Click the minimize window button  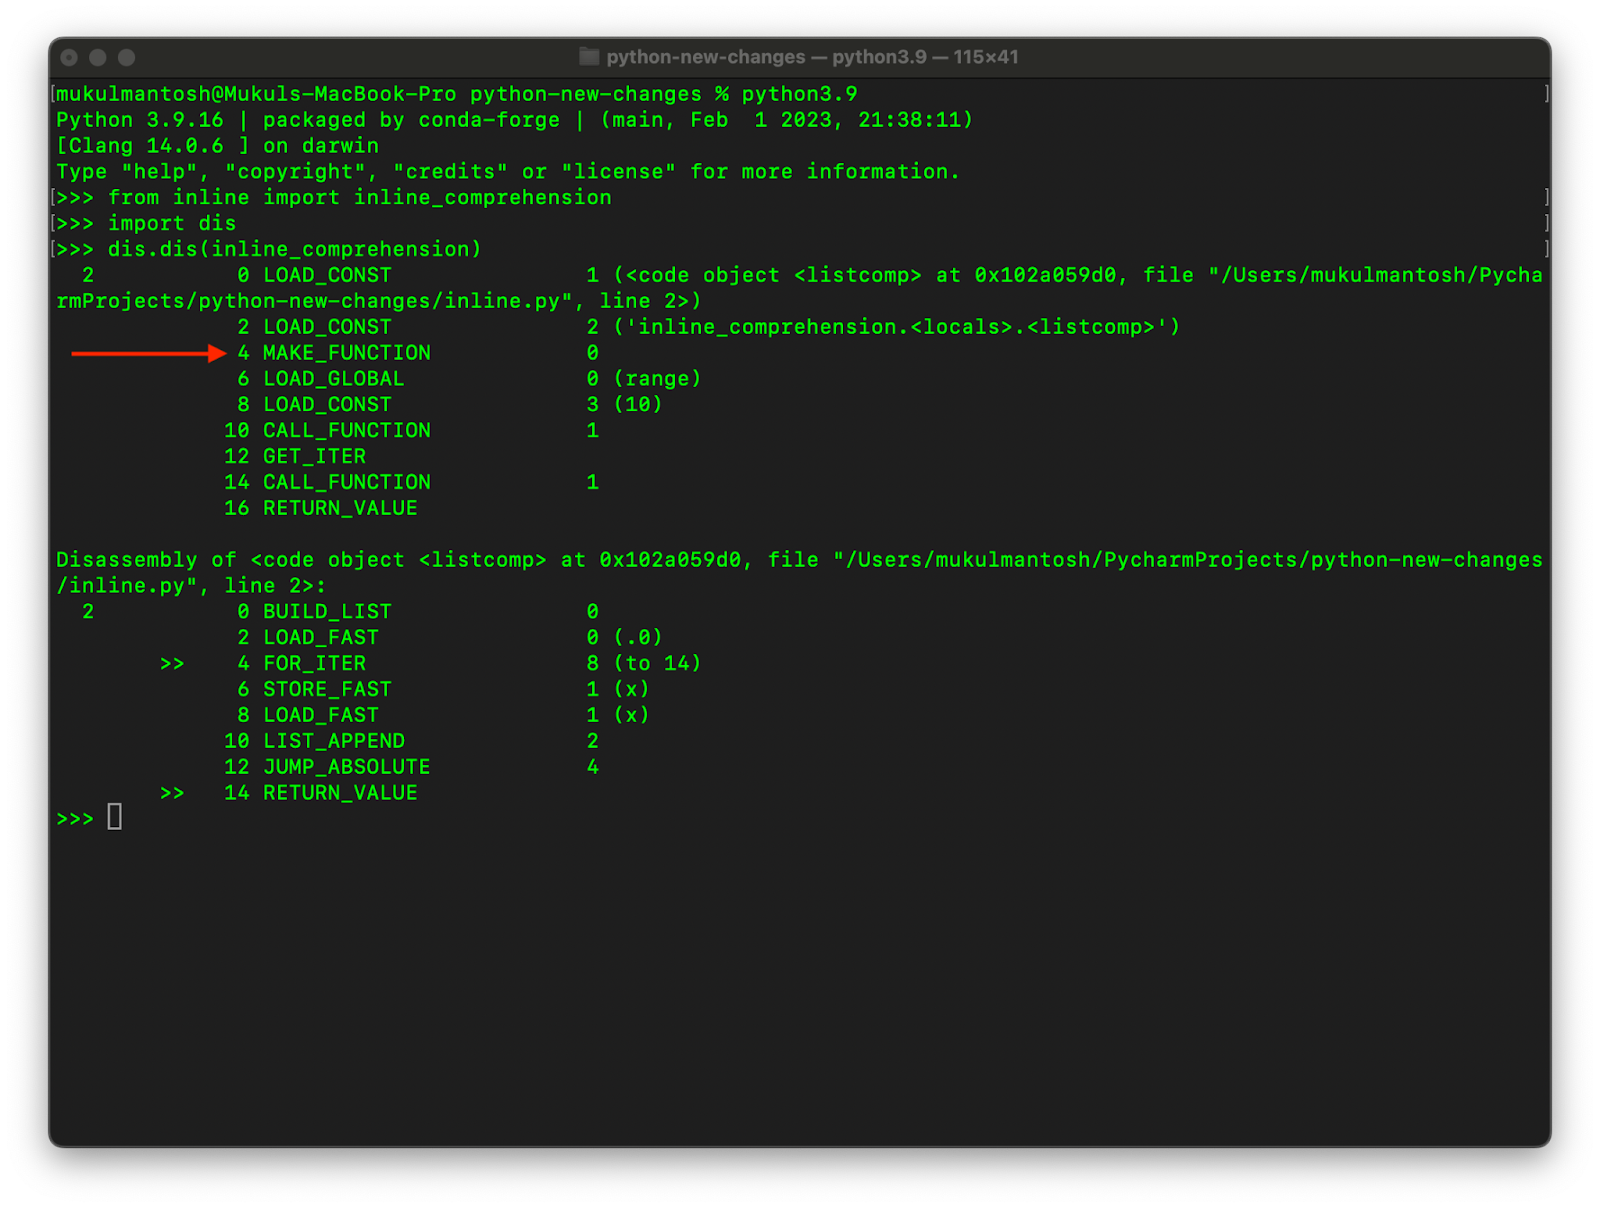coord(97,58)
